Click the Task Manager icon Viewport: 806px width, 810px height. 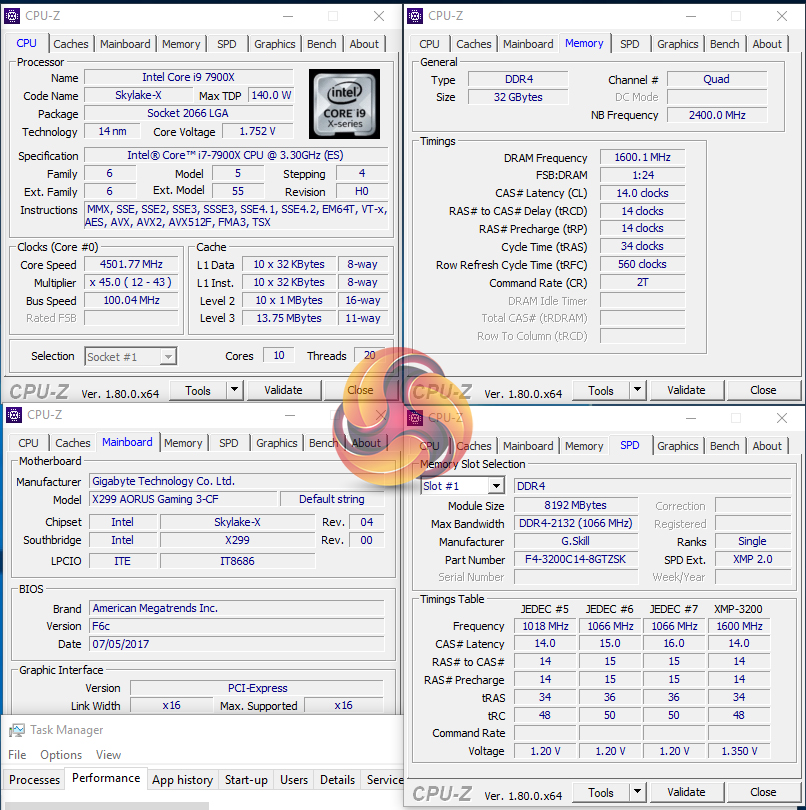click(17, 730)
